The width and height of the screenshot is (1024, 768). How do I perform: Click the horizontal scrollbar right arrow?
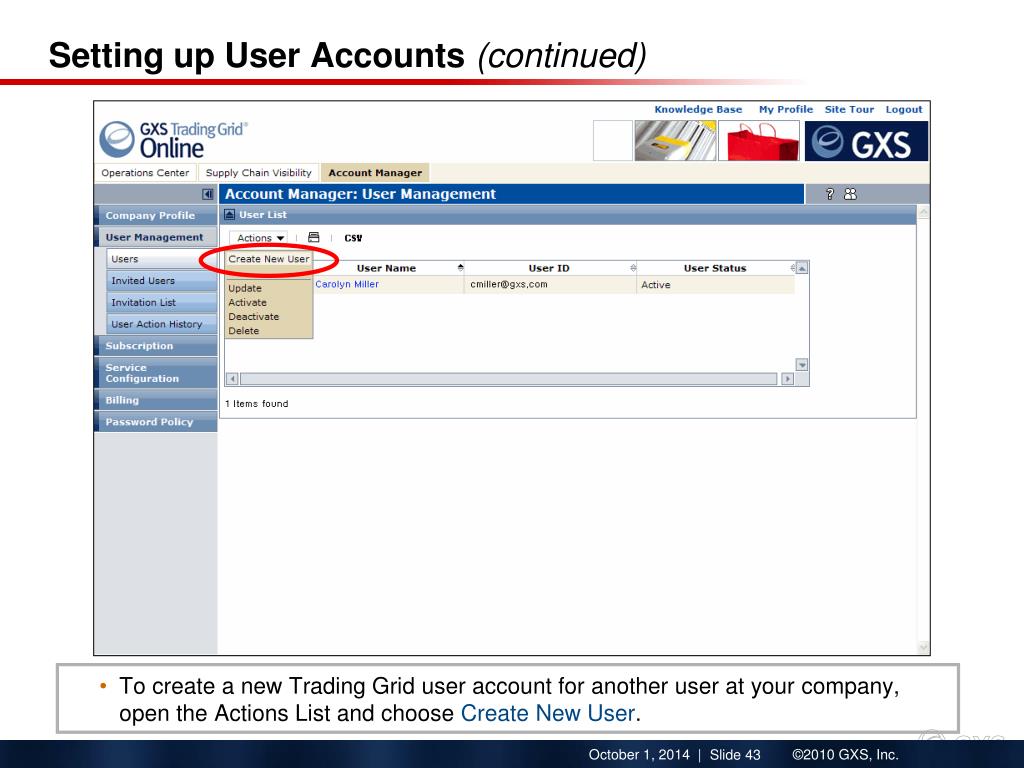[x=788, y=379]
